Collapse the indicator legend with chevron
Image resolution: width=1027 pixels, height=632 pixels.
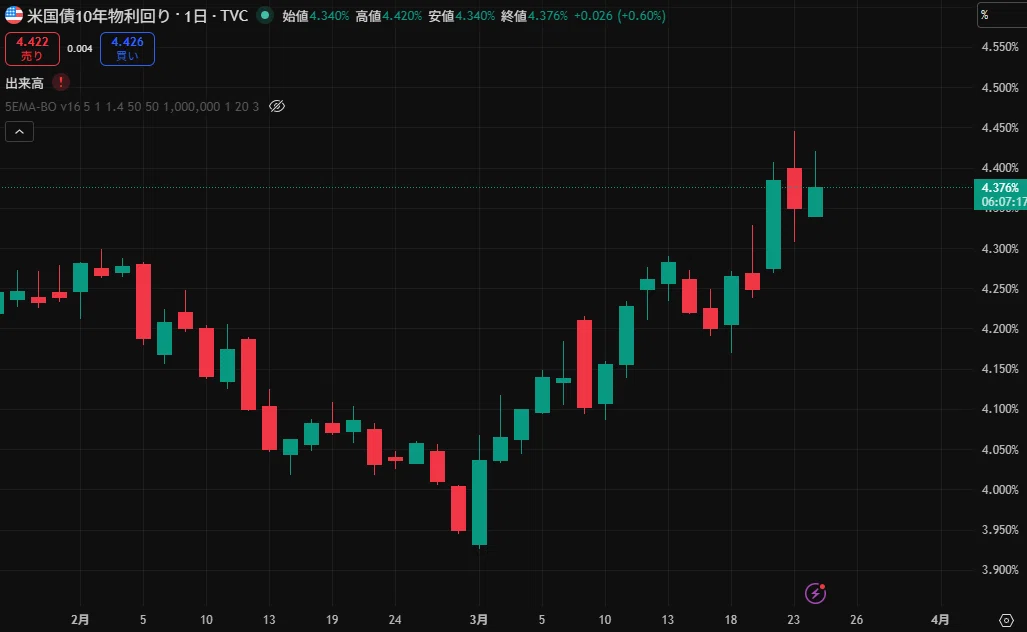point(20,132)
